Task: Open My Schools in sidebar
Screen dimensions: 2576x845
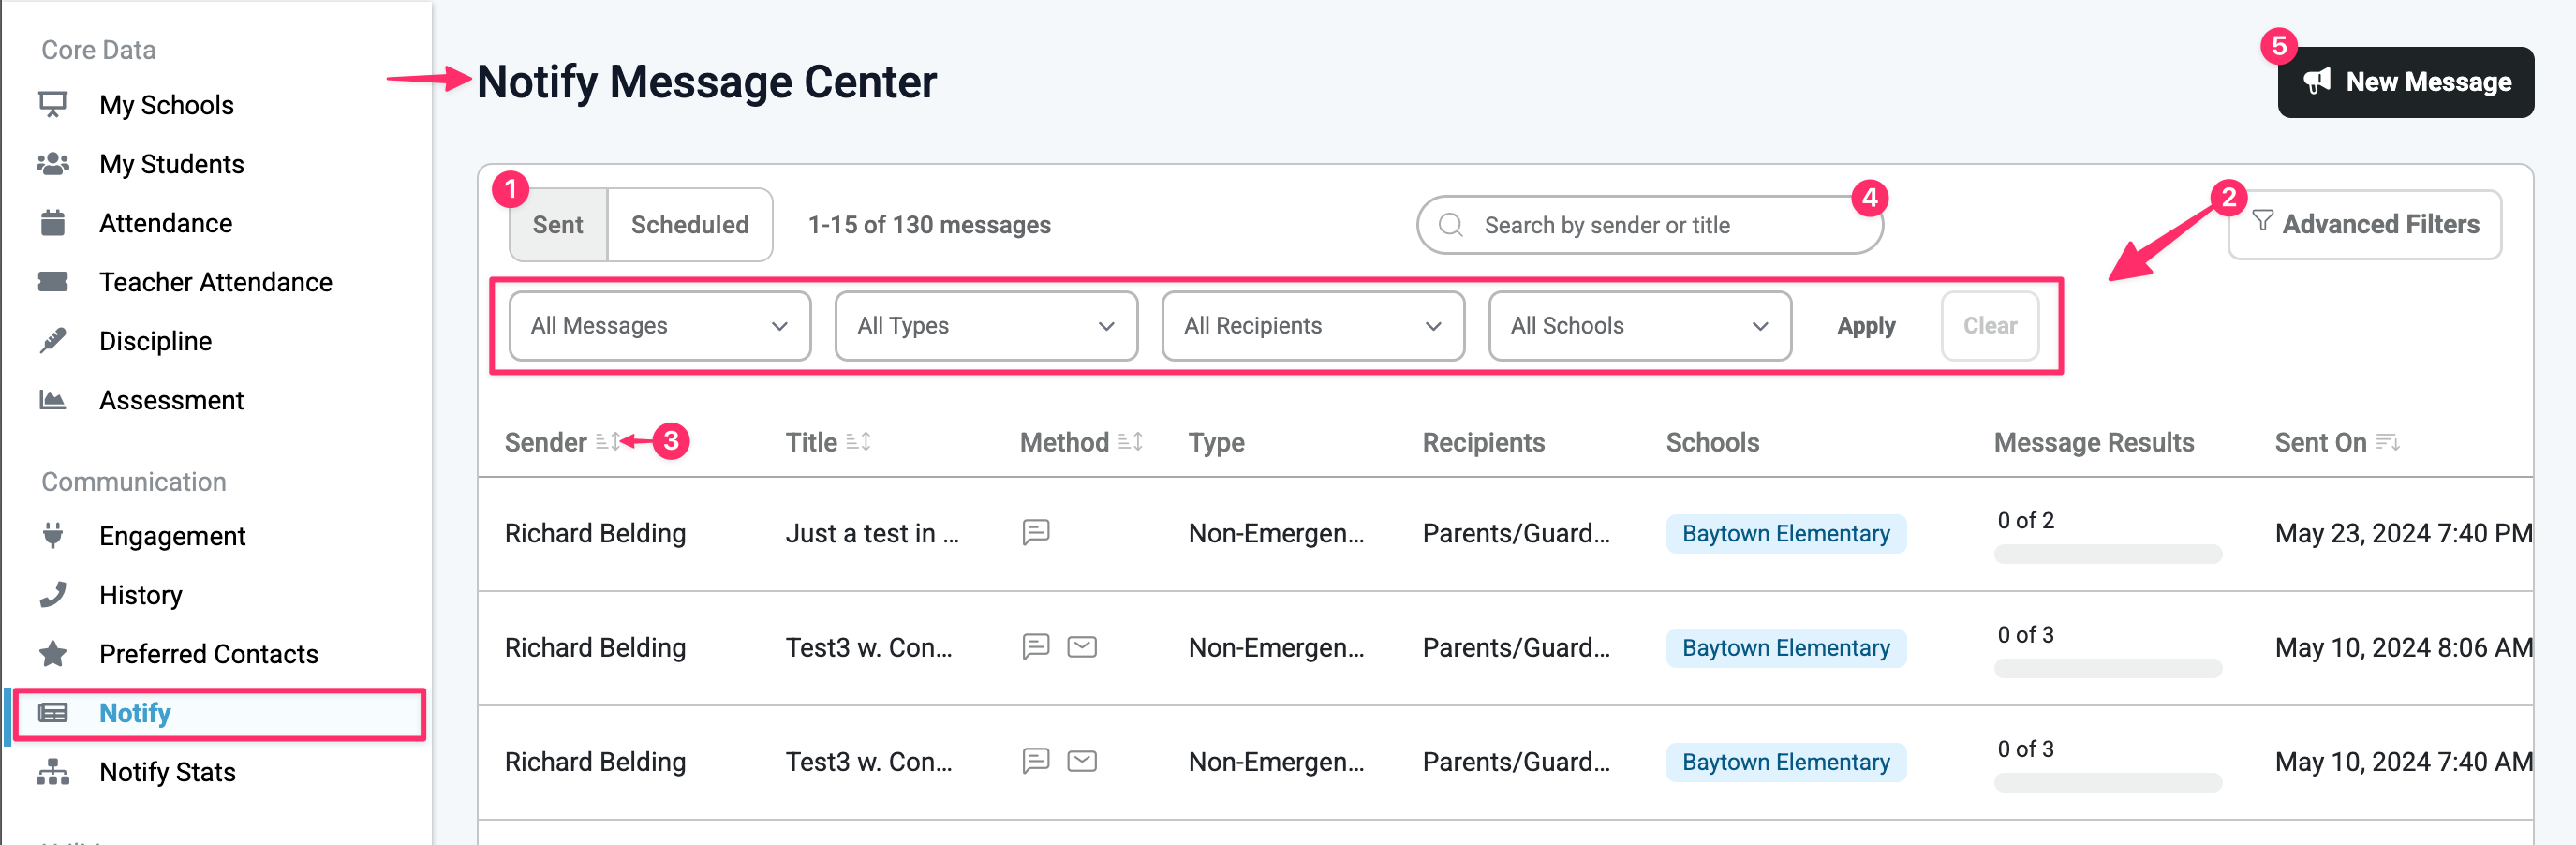Action: tap(166, 105)
